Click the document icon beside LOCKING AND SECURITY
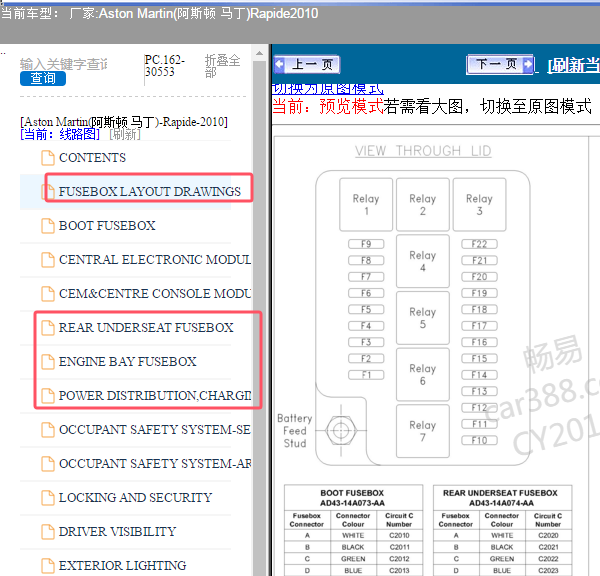The height and width of the screenshot is (576, 600). click(x=48, y=498)
